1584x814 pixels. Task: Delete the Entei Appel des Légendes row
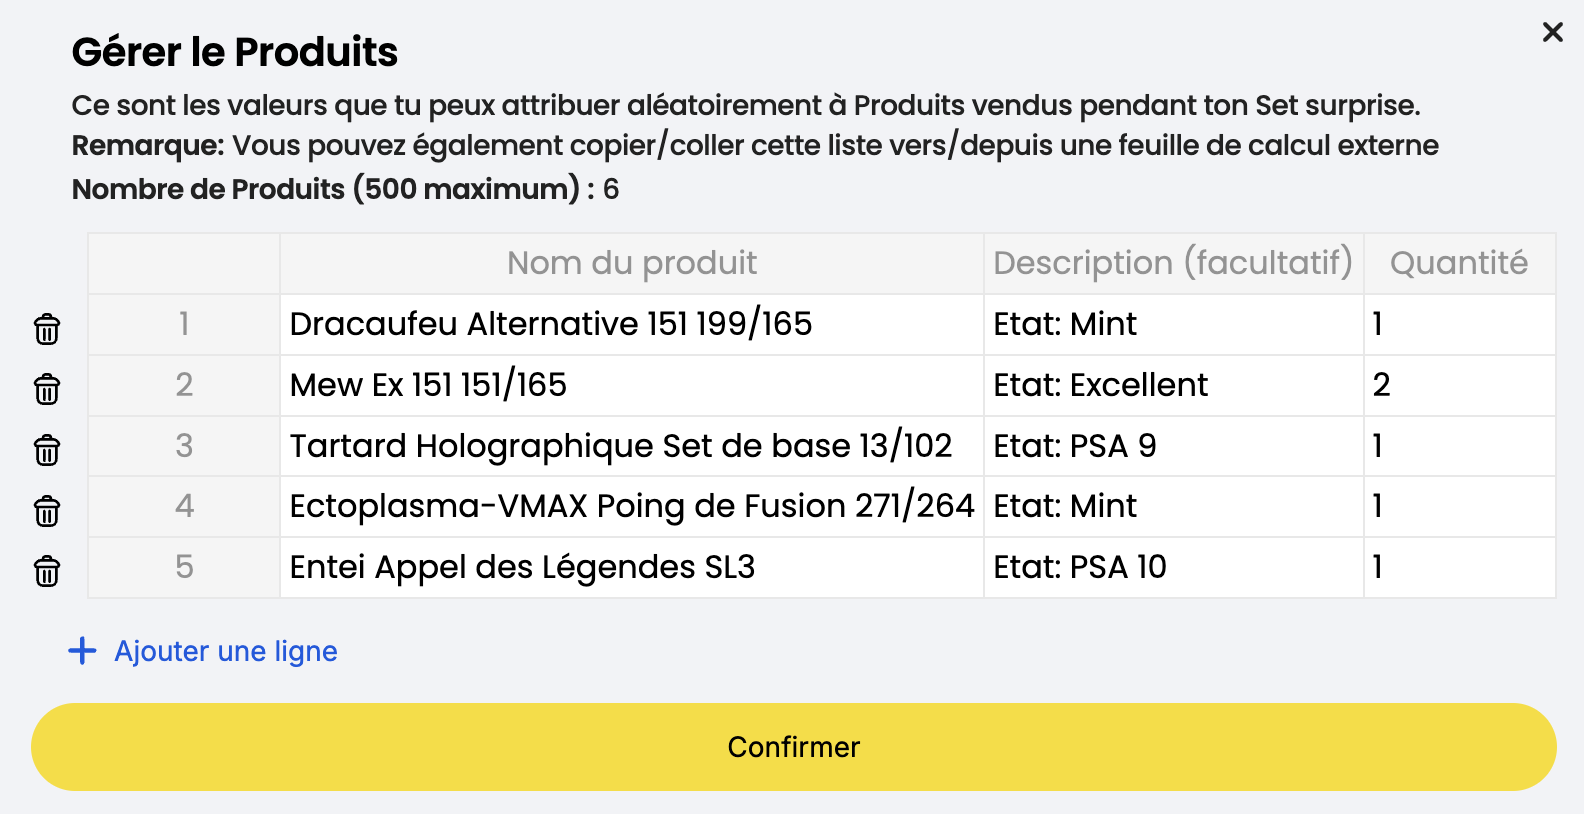tap(47, 571)
